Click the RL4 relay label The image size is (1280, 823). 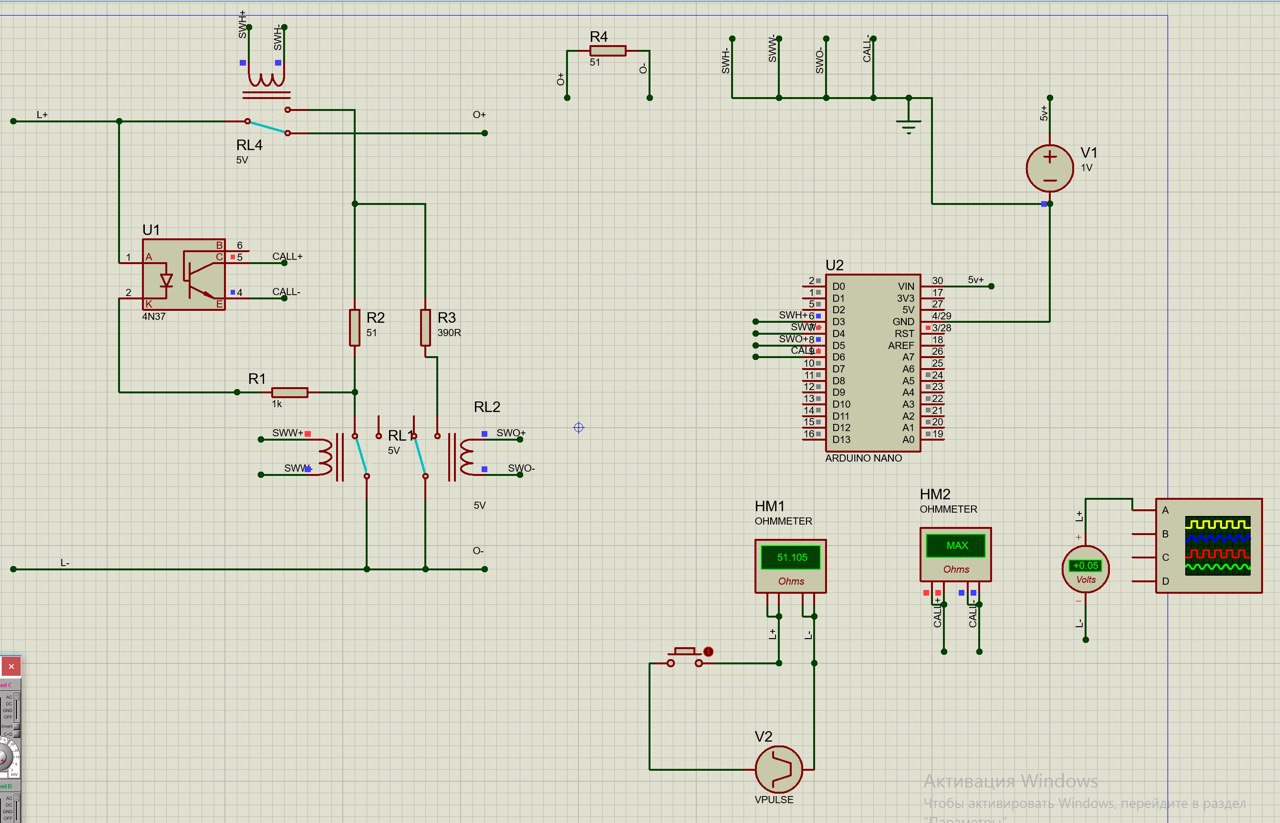tap(249, 145)
